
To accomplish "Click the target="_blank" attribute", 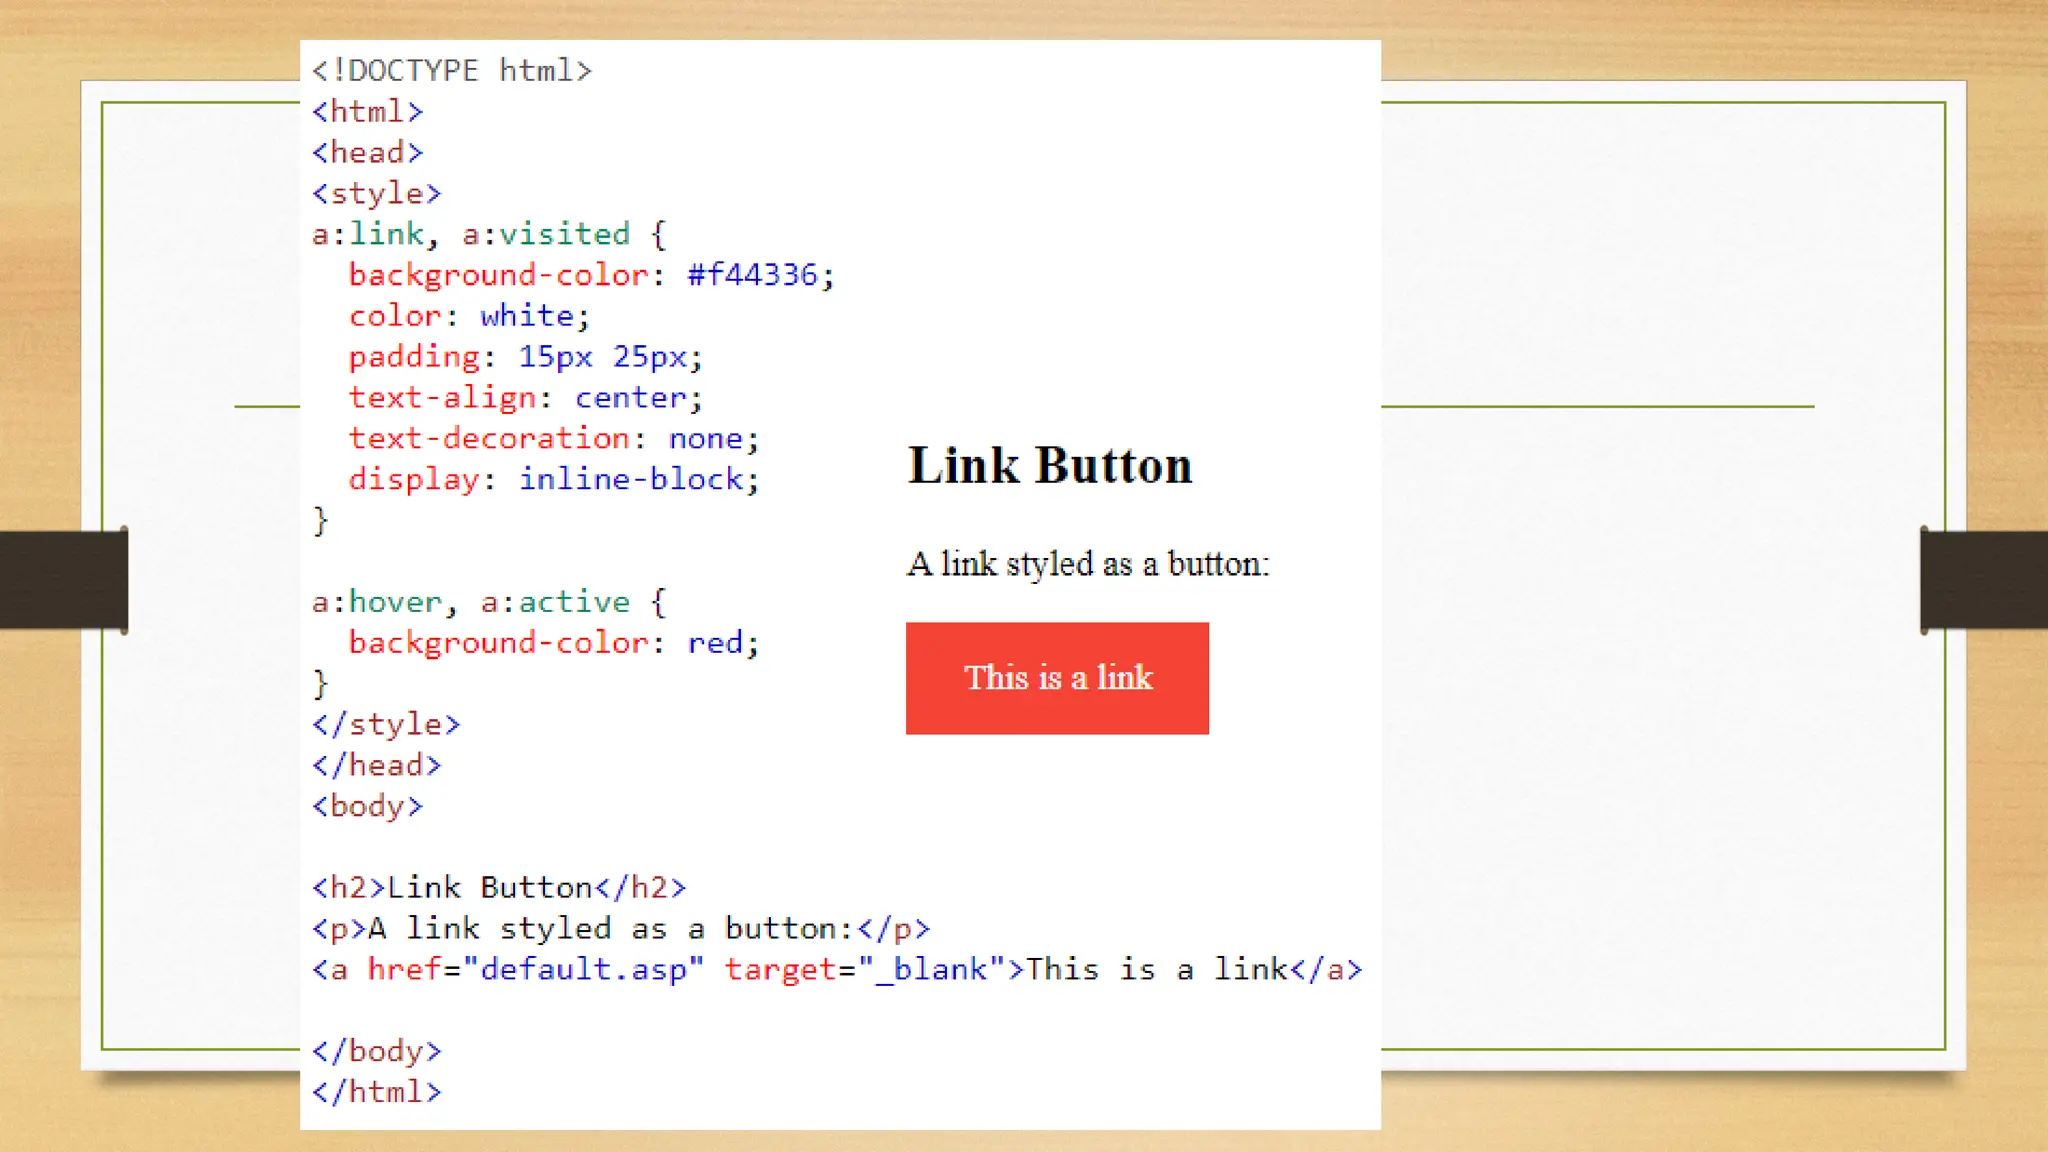I will [863, 969].
